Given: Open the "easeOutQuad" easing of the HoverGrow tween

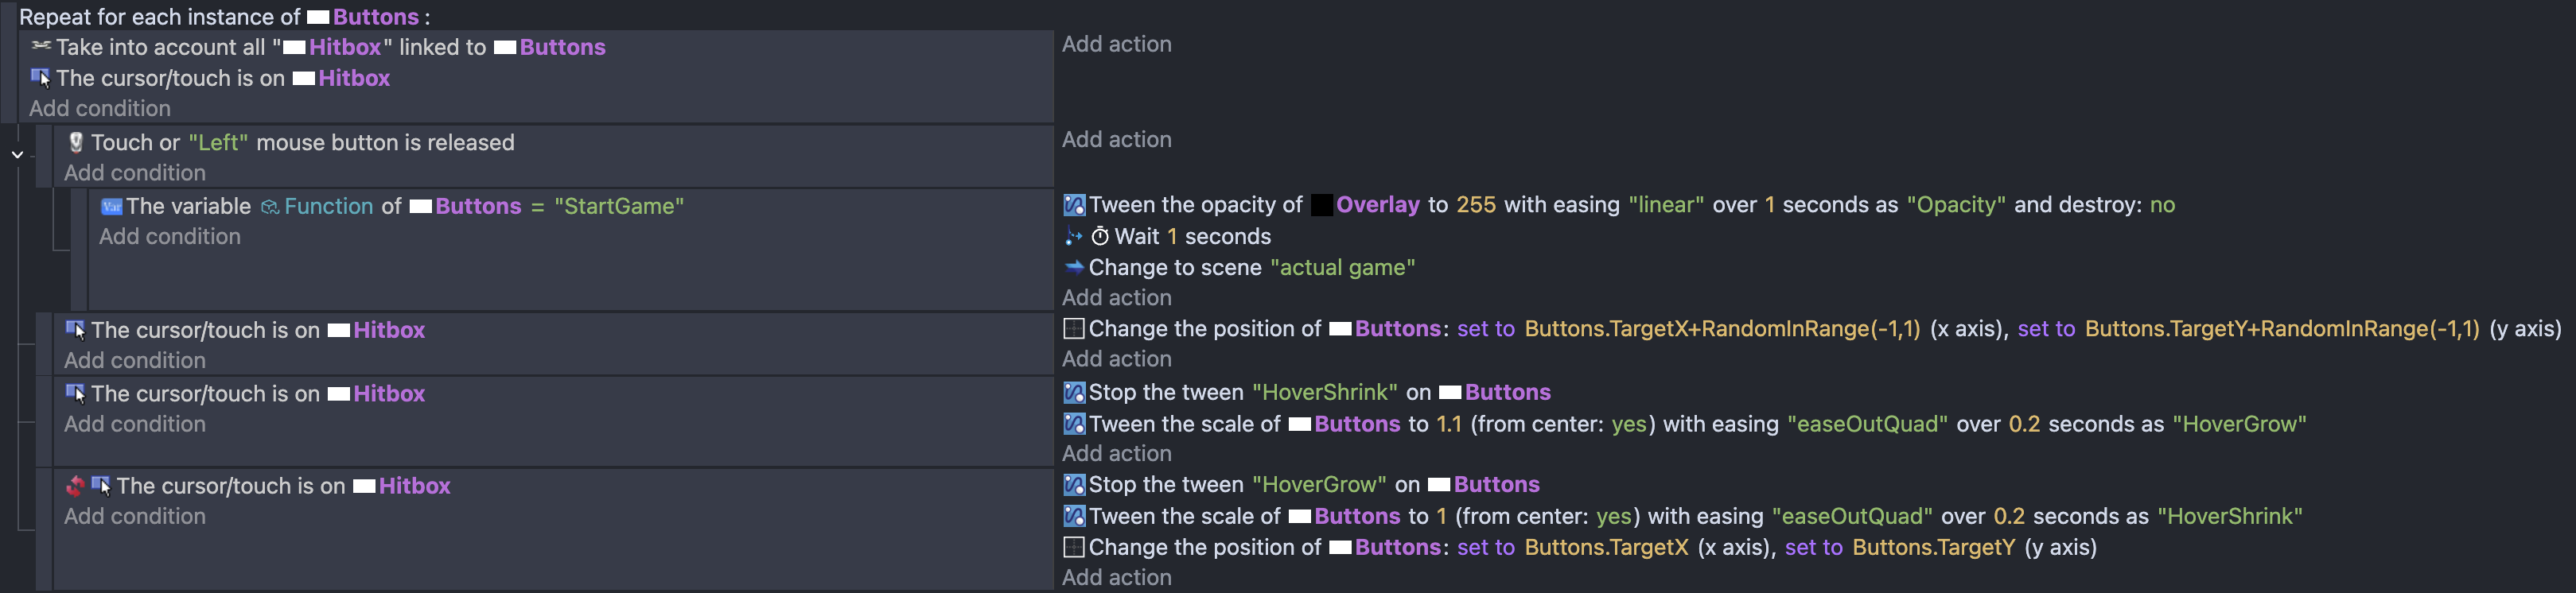Looking at the screenshot, I should (x=1867, y=424).
